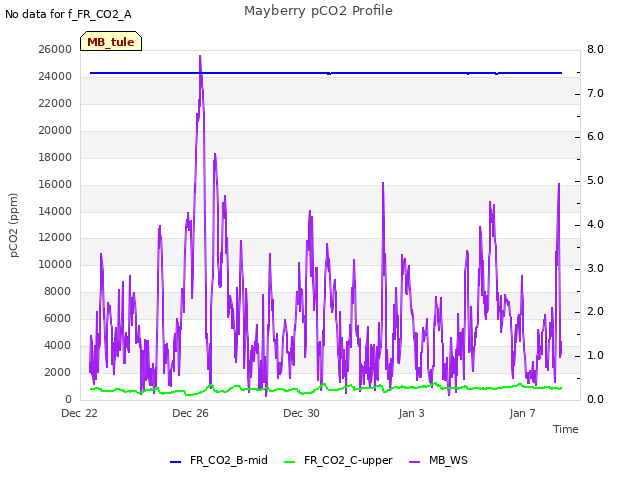Click the 3.0 right axis tick label
The width and height of the screenshot is (640, 480).
click(595, 268)
